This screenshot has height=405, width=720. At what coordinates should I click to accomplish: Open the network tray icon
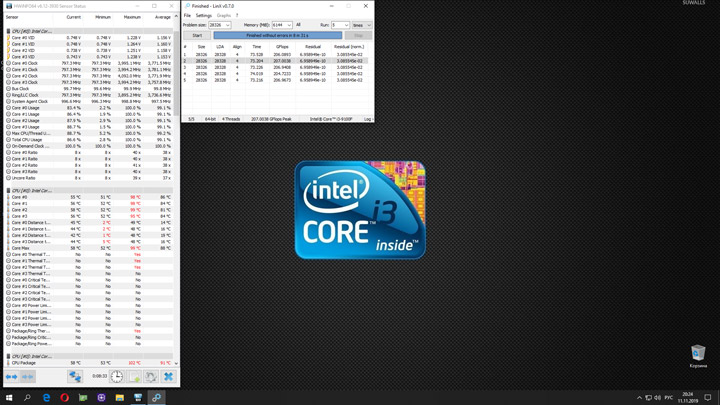click(648, 398)
